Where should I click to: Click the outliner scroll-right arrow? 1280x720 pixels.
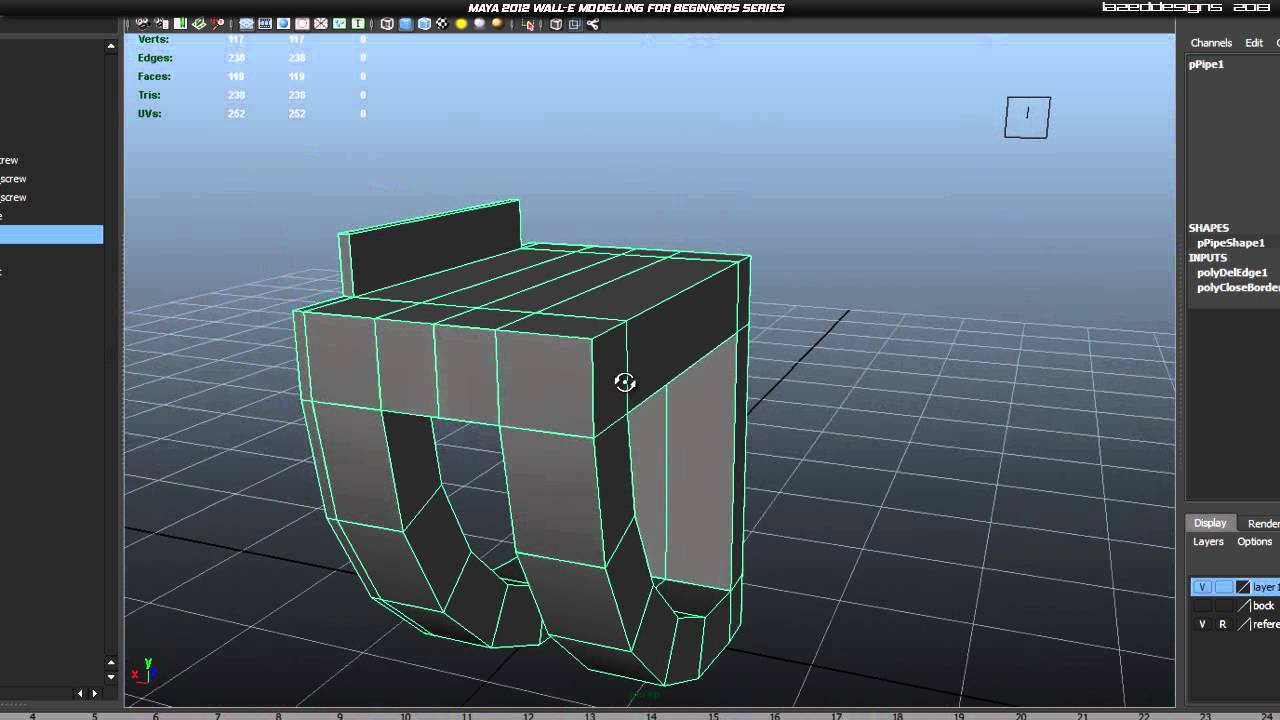[x=95, y=693]
